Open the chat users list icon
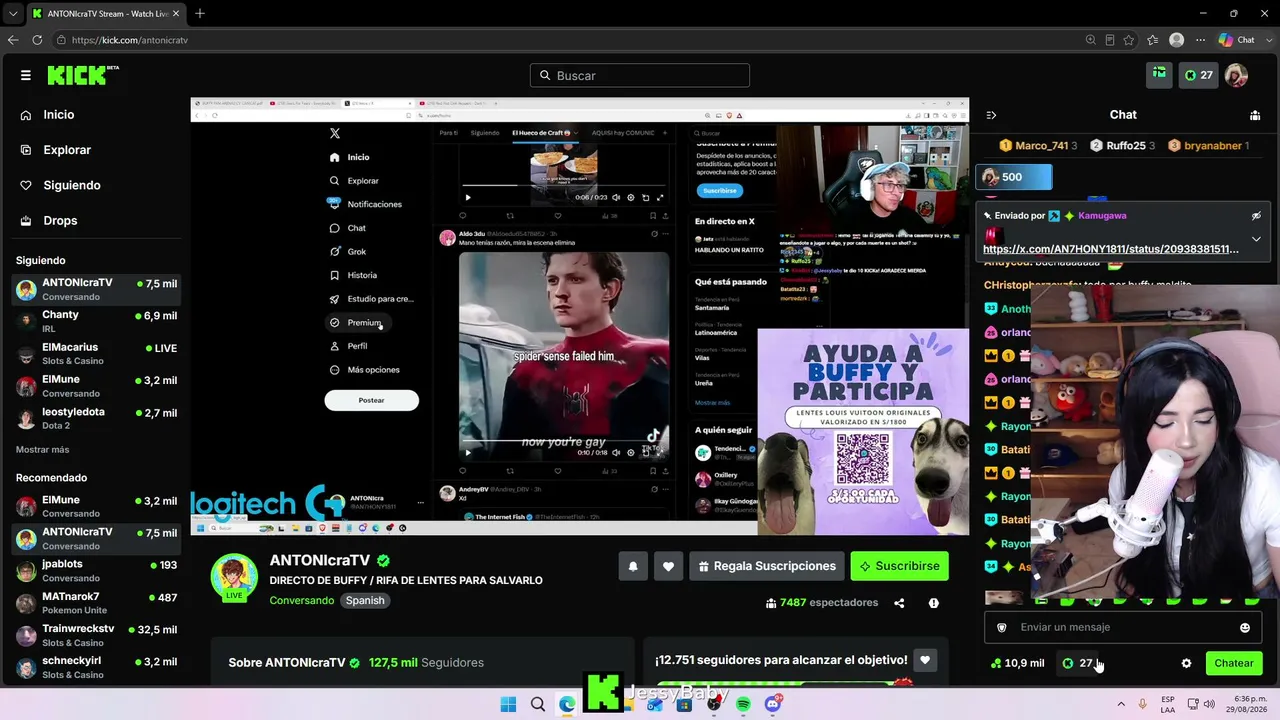 pos(1255,115)
